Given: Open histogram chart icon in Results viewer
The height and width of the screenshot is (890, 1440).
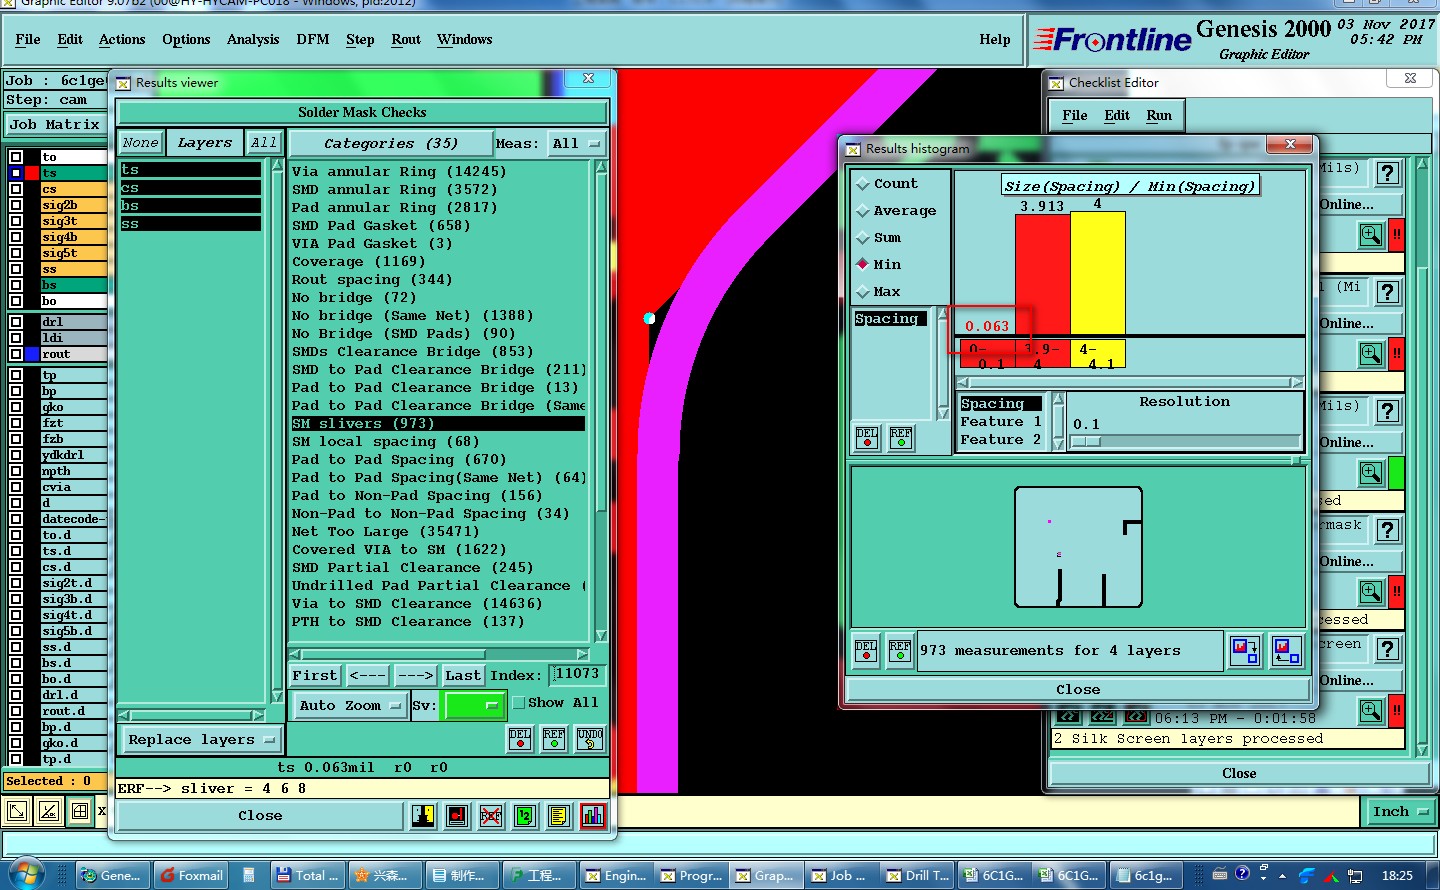Looking at the screenshot, I should click(593, 816).
